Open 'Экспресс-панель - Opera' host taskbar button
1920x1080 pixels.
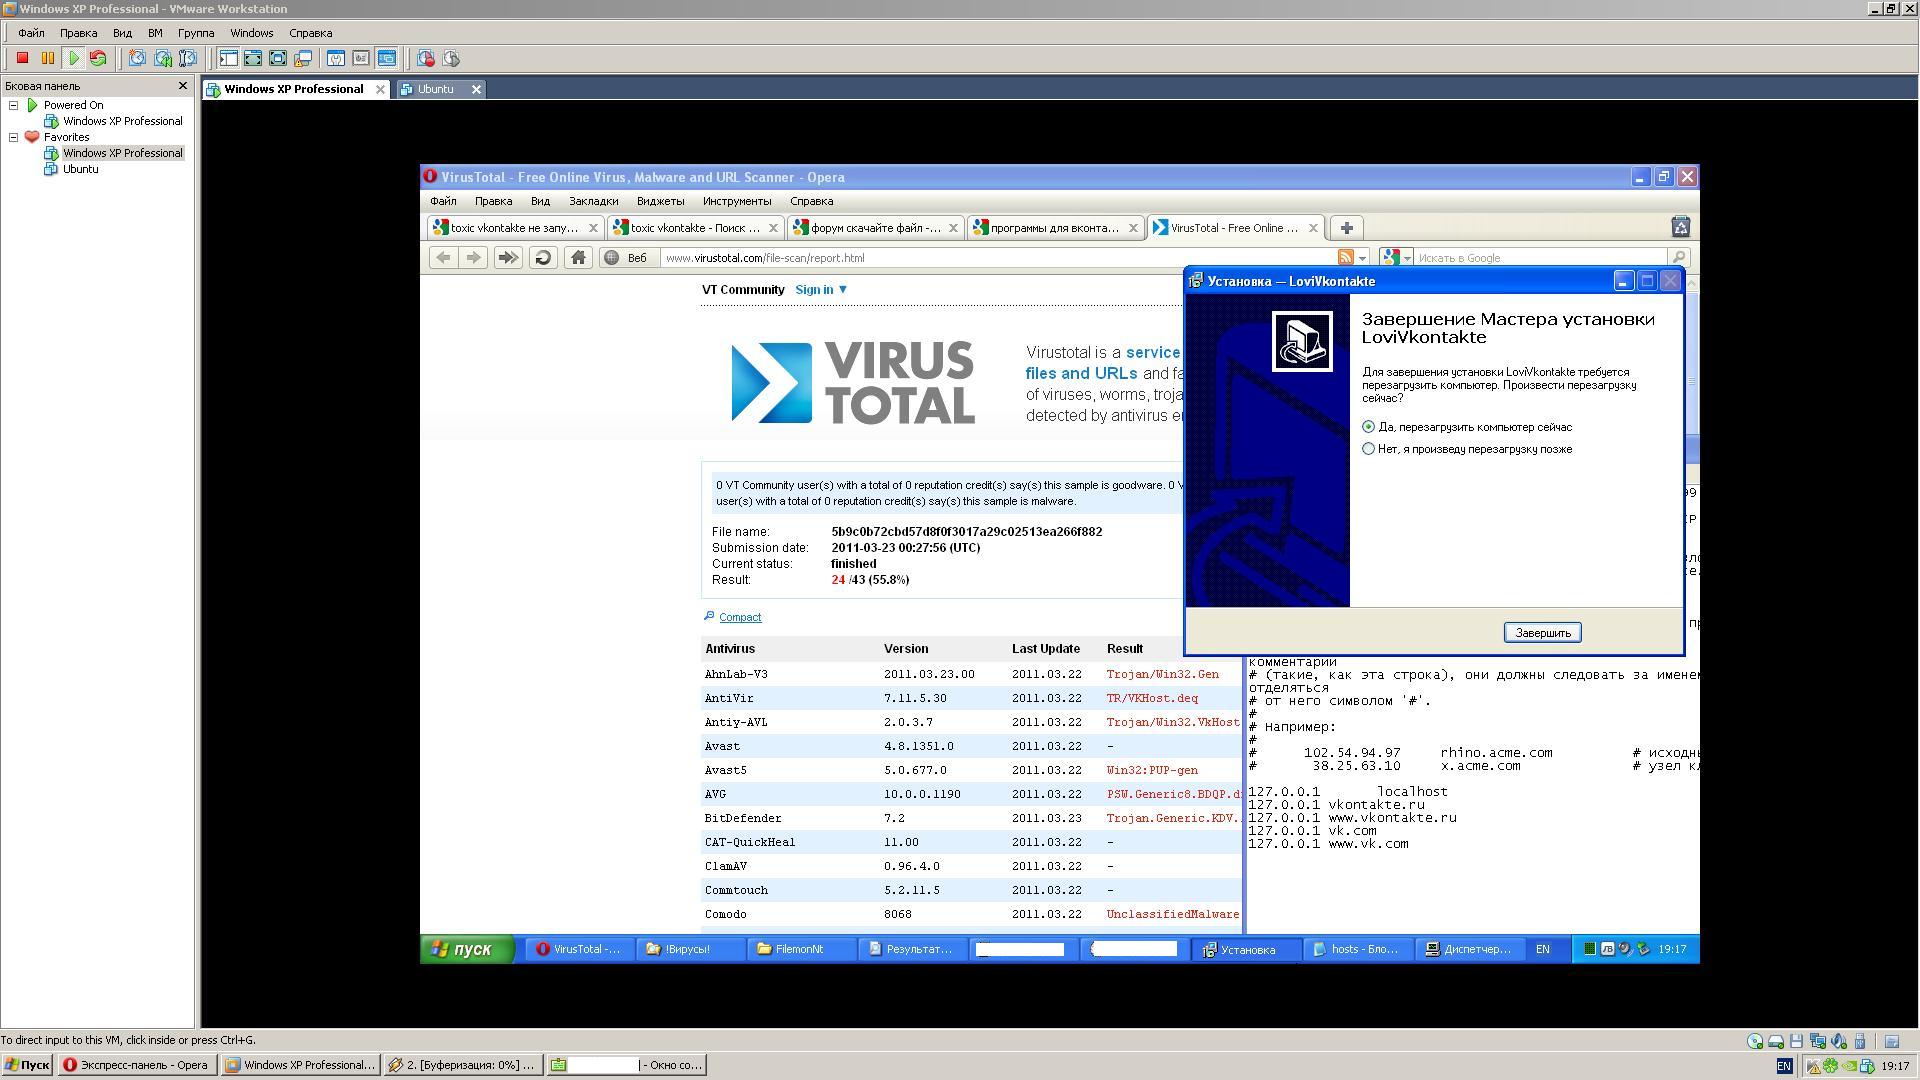[x=137, y=1065]
